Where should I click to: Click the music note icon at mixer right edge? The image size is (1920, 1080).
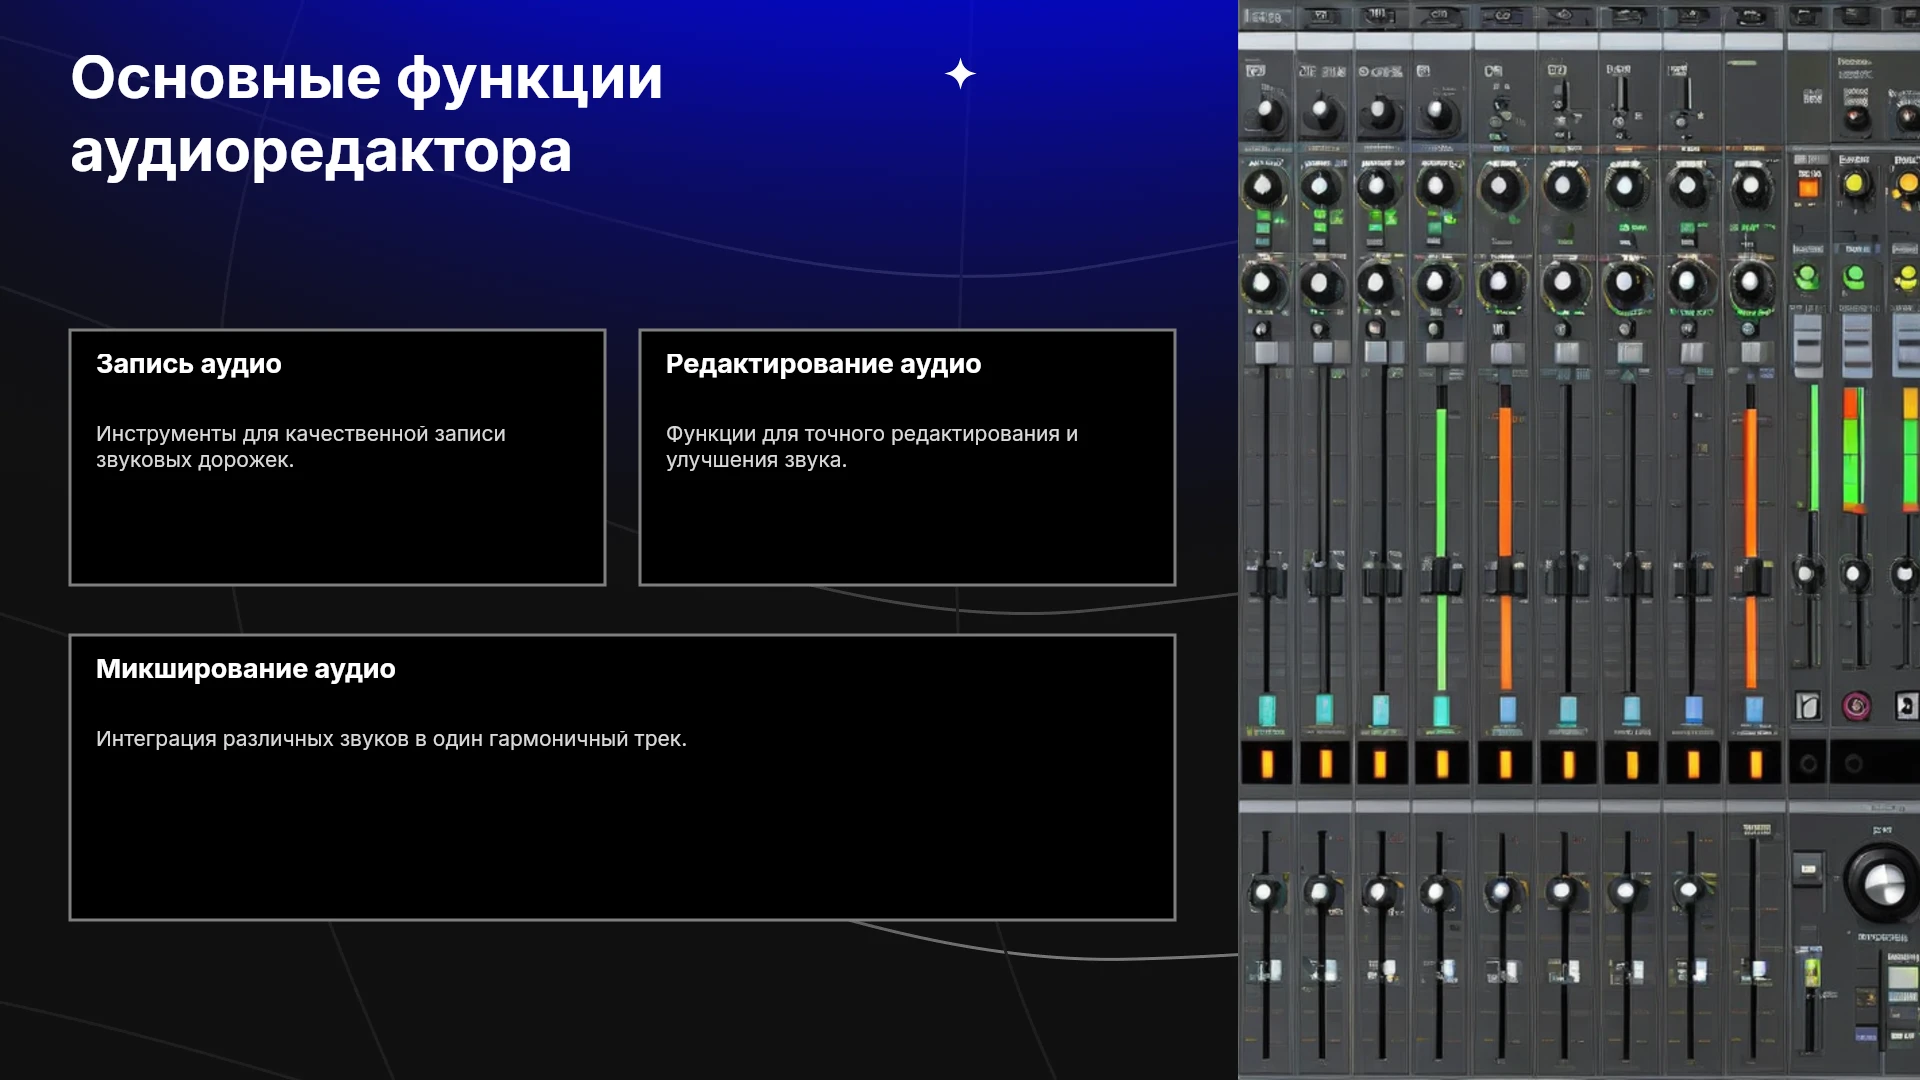tap(1906, 706)
